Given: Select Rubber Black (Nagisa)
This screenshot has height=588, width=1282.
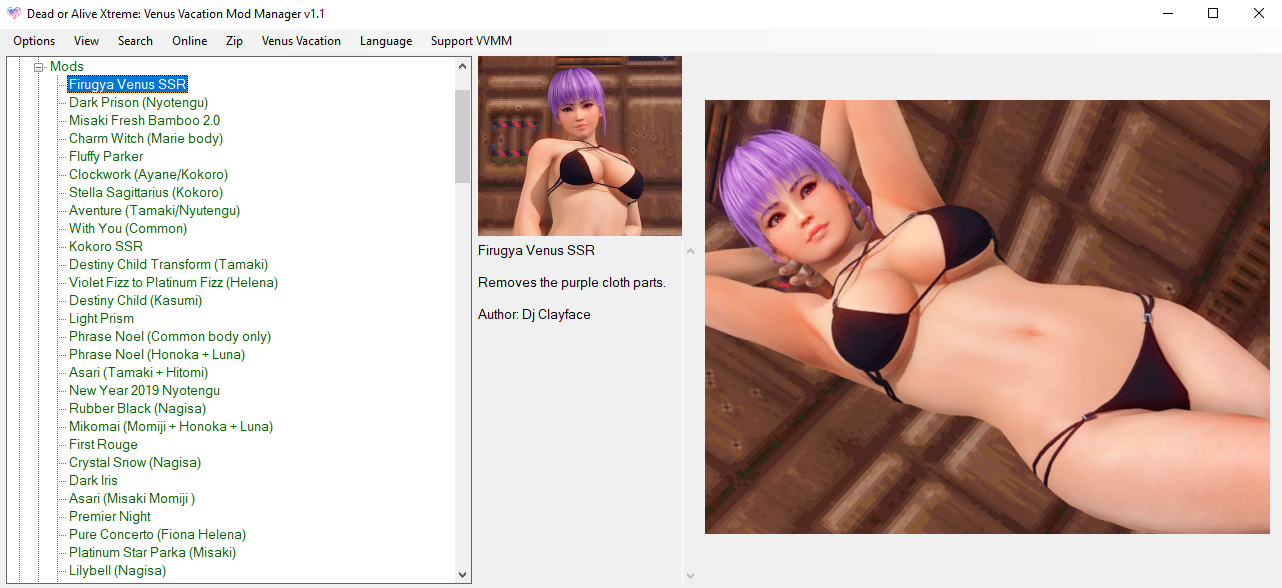Looking at the screenshot, I should click(x=137, y=408).
